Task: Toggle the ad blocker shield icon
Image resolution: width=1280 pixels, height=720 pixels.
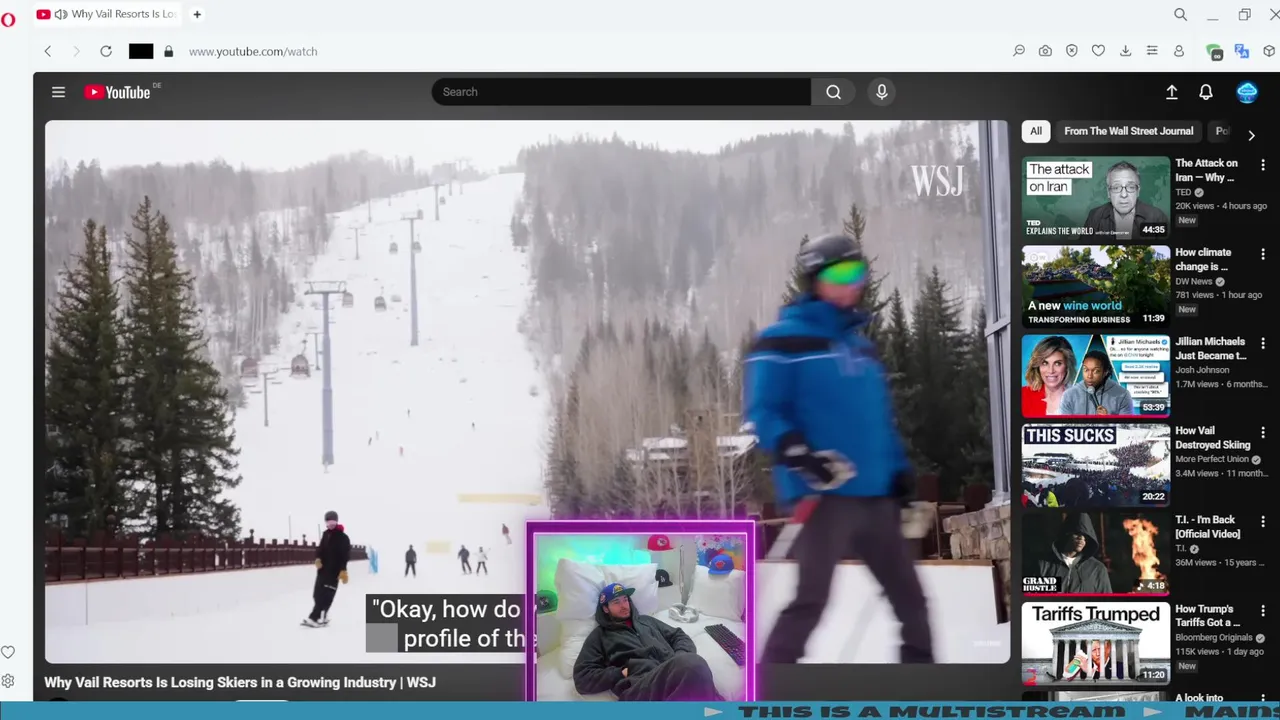Action: (x=1071, y=51)
